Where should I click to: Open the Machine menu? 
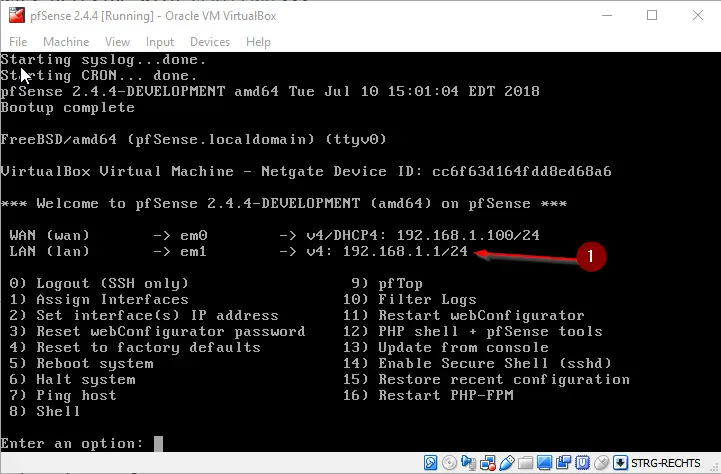click(66, 42)
